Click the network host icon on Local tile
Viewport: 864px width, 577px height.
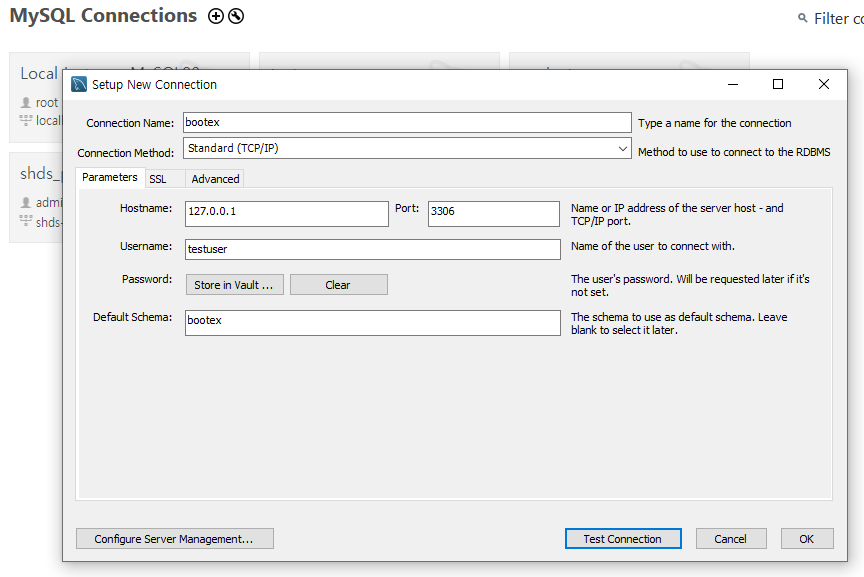pos(25,120)
